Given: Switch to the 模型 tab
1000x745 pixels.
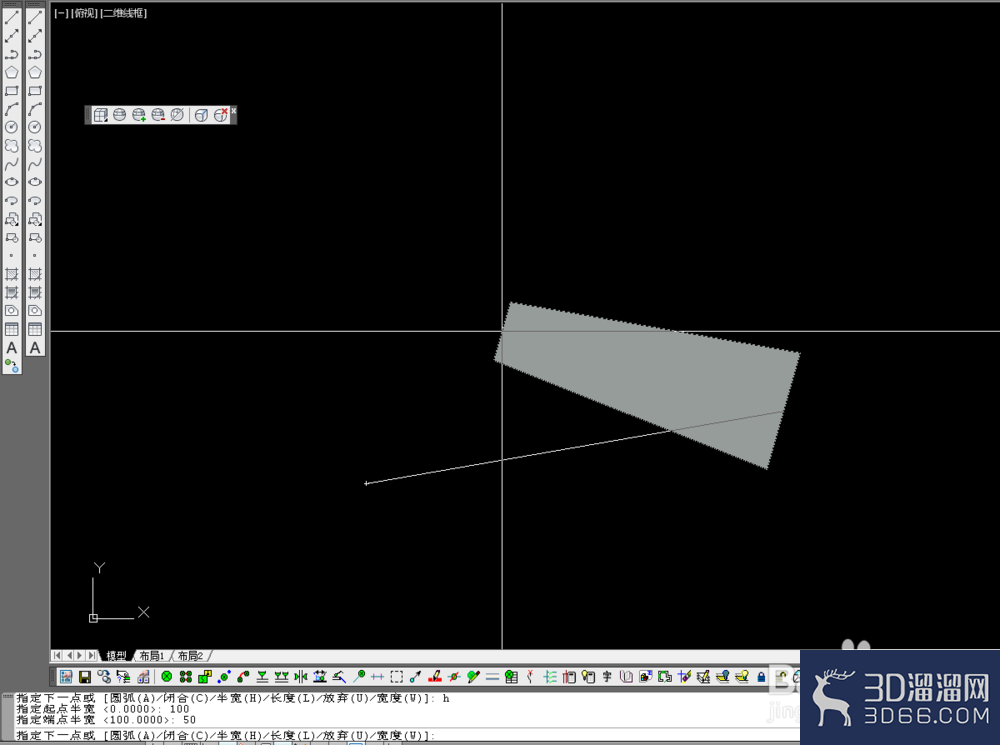Looking at the screenshot, I should (x=116, y=656).
